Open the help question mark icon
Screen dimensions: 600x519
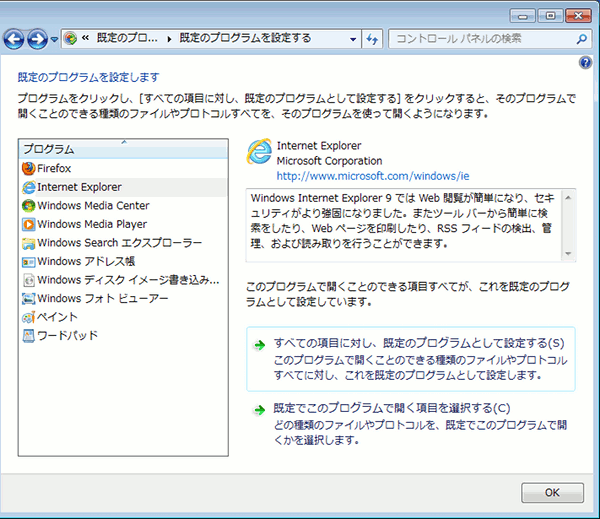tap(585, 62)
